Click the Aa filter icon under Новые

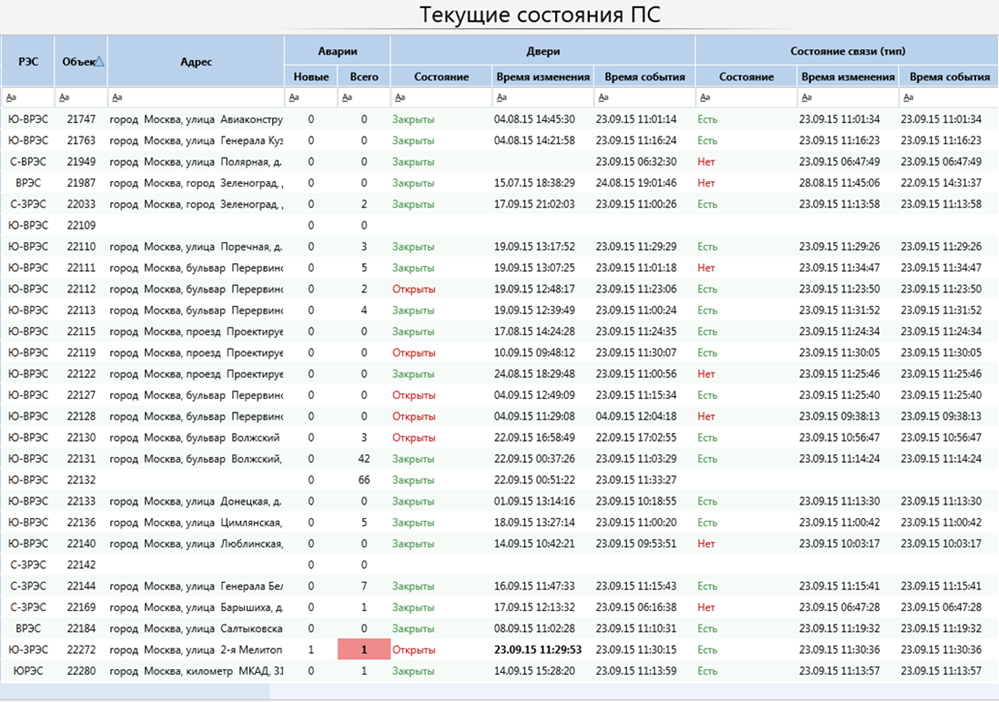point(292,98)
